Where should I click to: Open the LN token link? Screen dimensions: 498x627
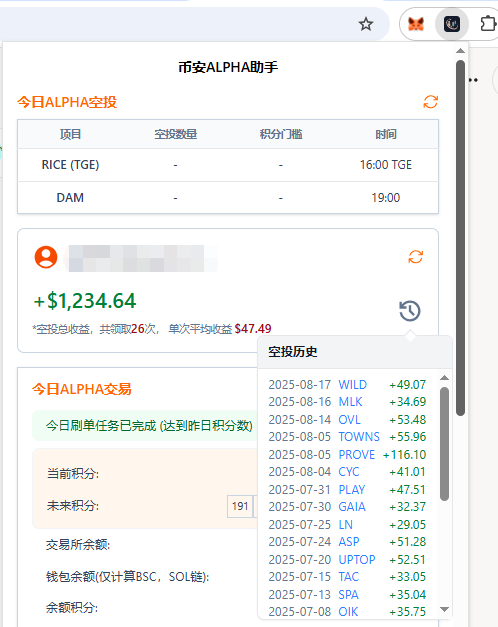pos(346,525)
